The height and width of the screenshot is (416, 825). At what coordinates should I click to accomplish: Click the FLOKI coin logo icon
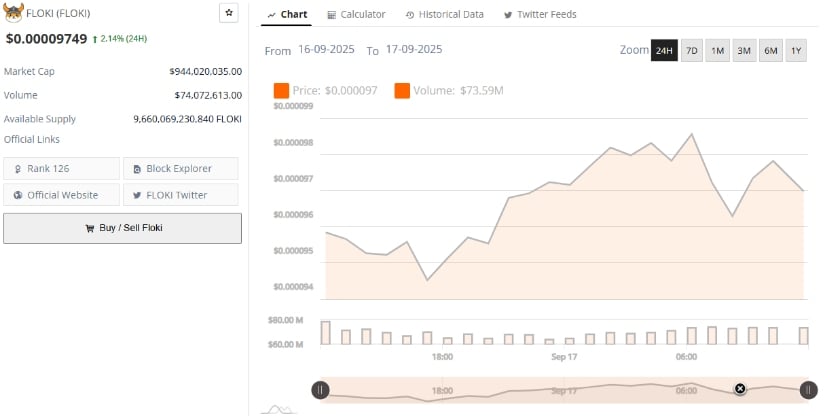[13, 13]
